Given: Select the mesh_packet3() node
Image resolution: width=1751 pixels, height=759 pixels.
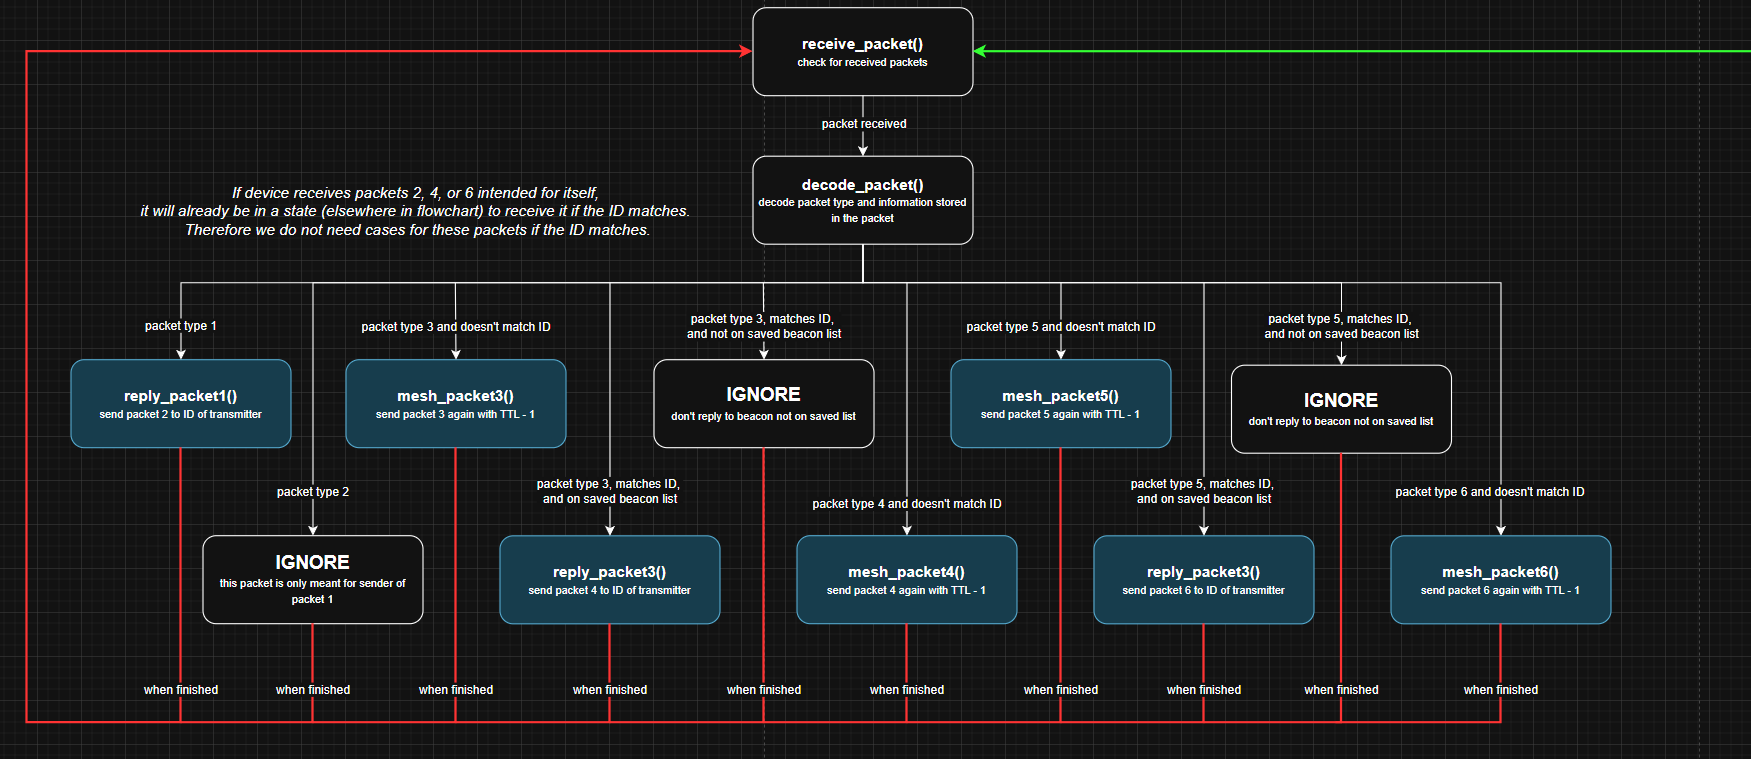Looking at the screenshot, I should [456, 404].
